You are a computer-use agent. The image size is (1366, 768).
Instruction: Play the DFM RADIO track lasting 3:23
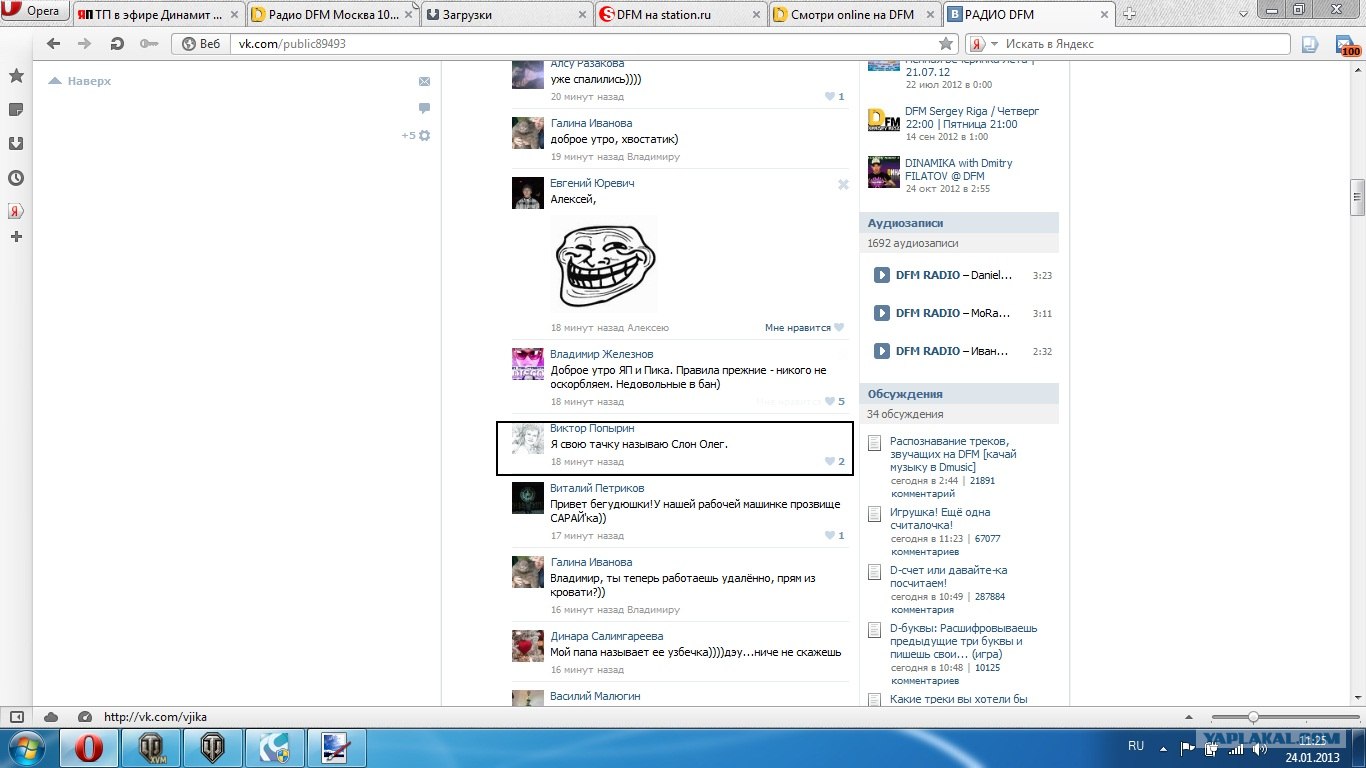coord(881,275)
